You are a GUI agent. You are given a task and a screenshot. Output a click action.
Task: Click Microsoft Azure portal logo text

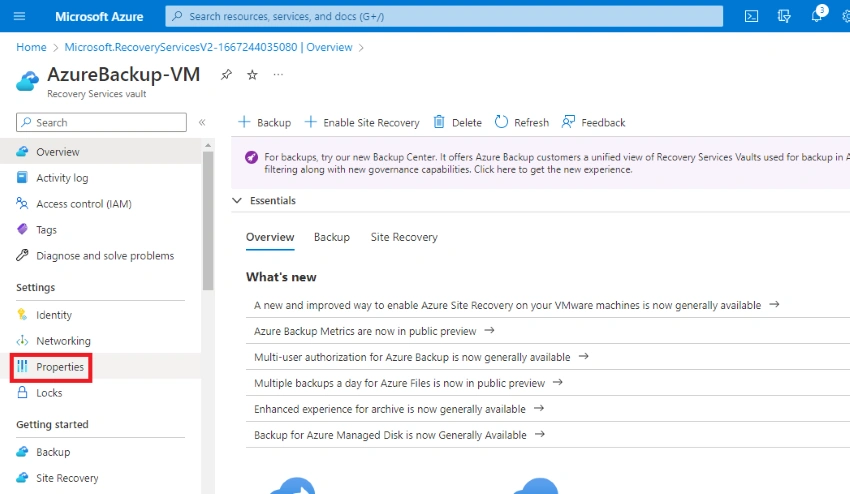click(x=99, y=16)
